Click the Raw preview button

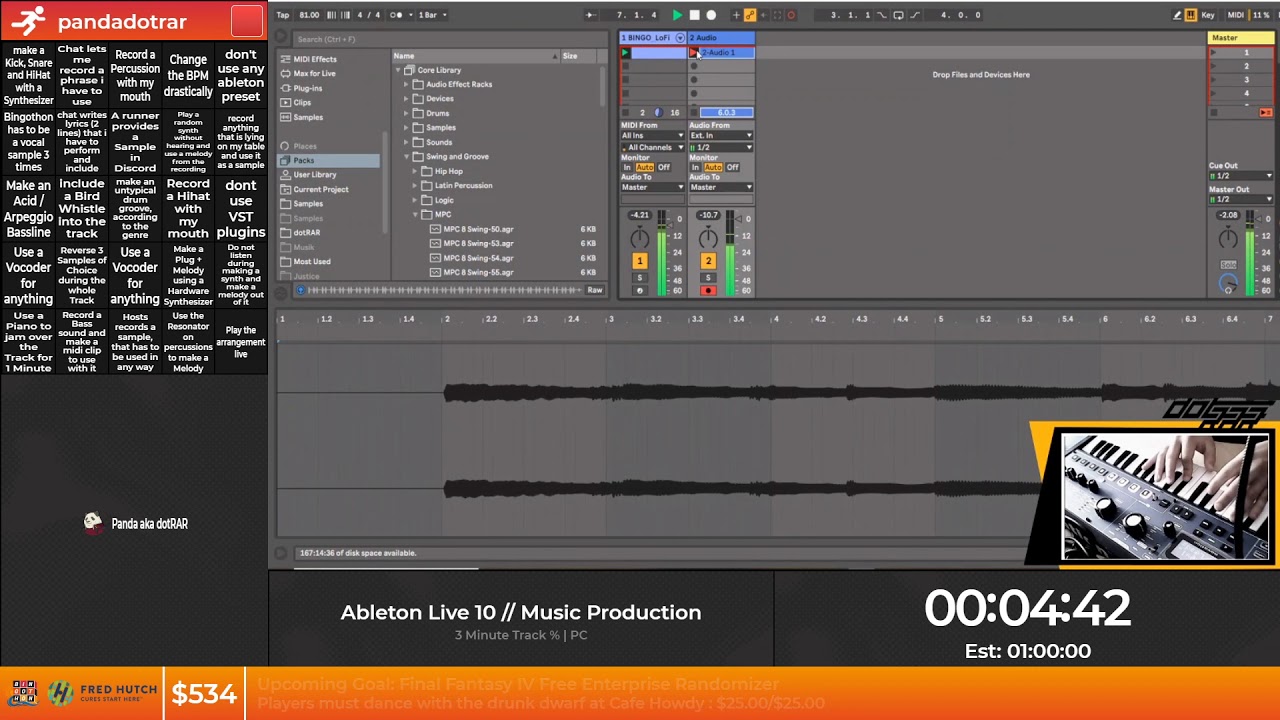pos(595,290)
